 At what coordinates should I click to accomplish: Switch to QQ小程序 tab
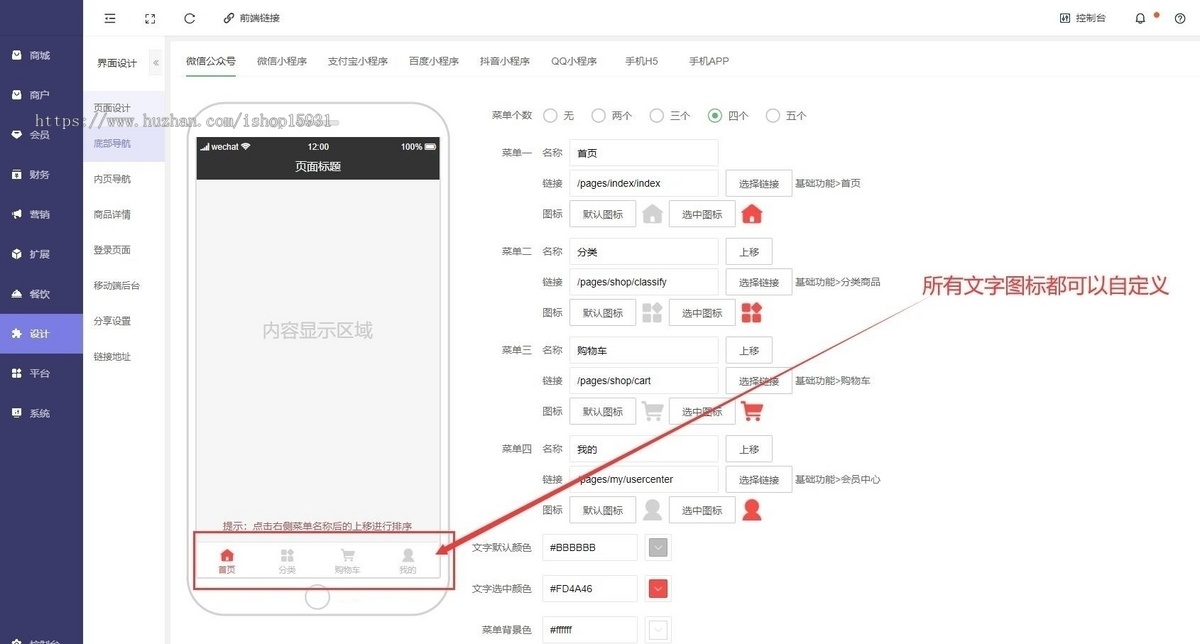[574, 61]
